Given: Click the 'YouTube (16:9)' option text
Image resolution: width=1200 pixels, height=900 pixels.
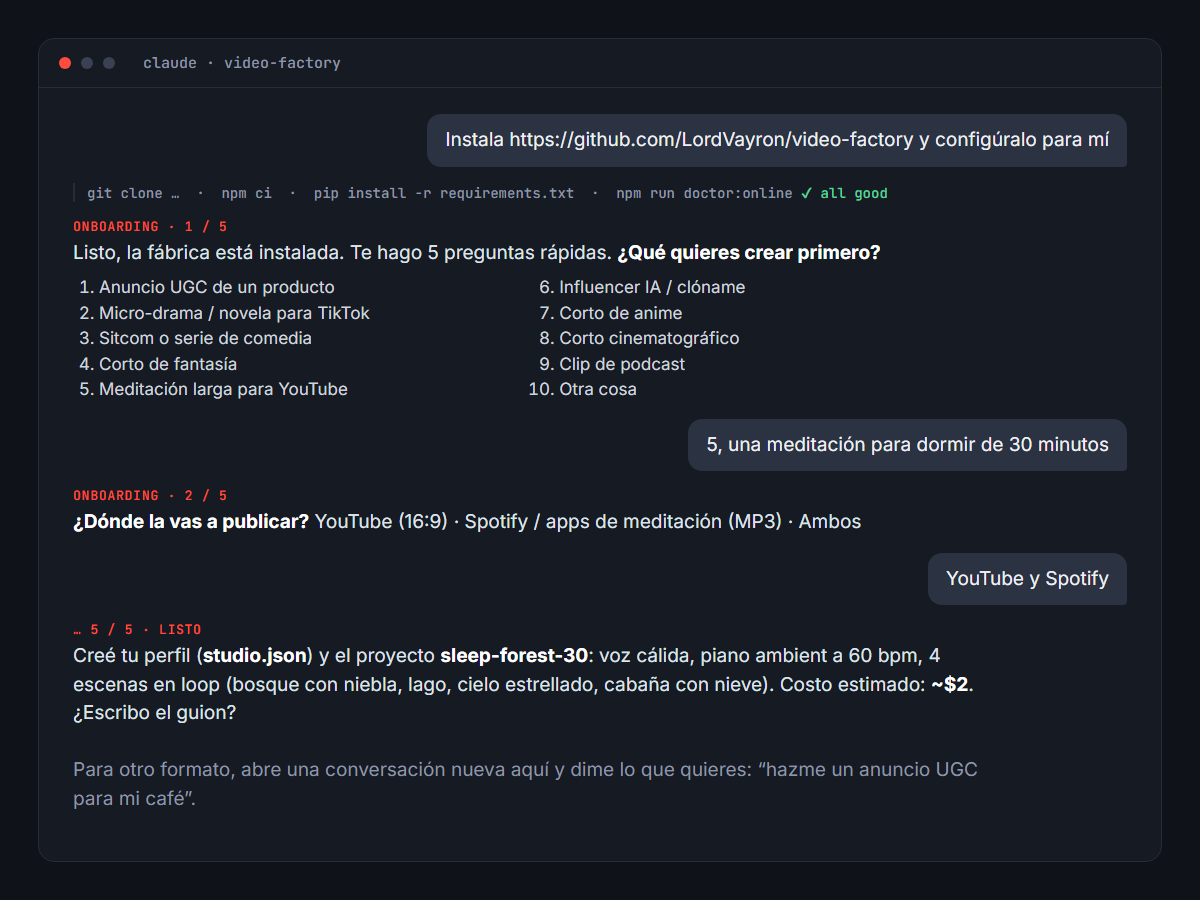Looking at the screenshot, I should (381, 522).
